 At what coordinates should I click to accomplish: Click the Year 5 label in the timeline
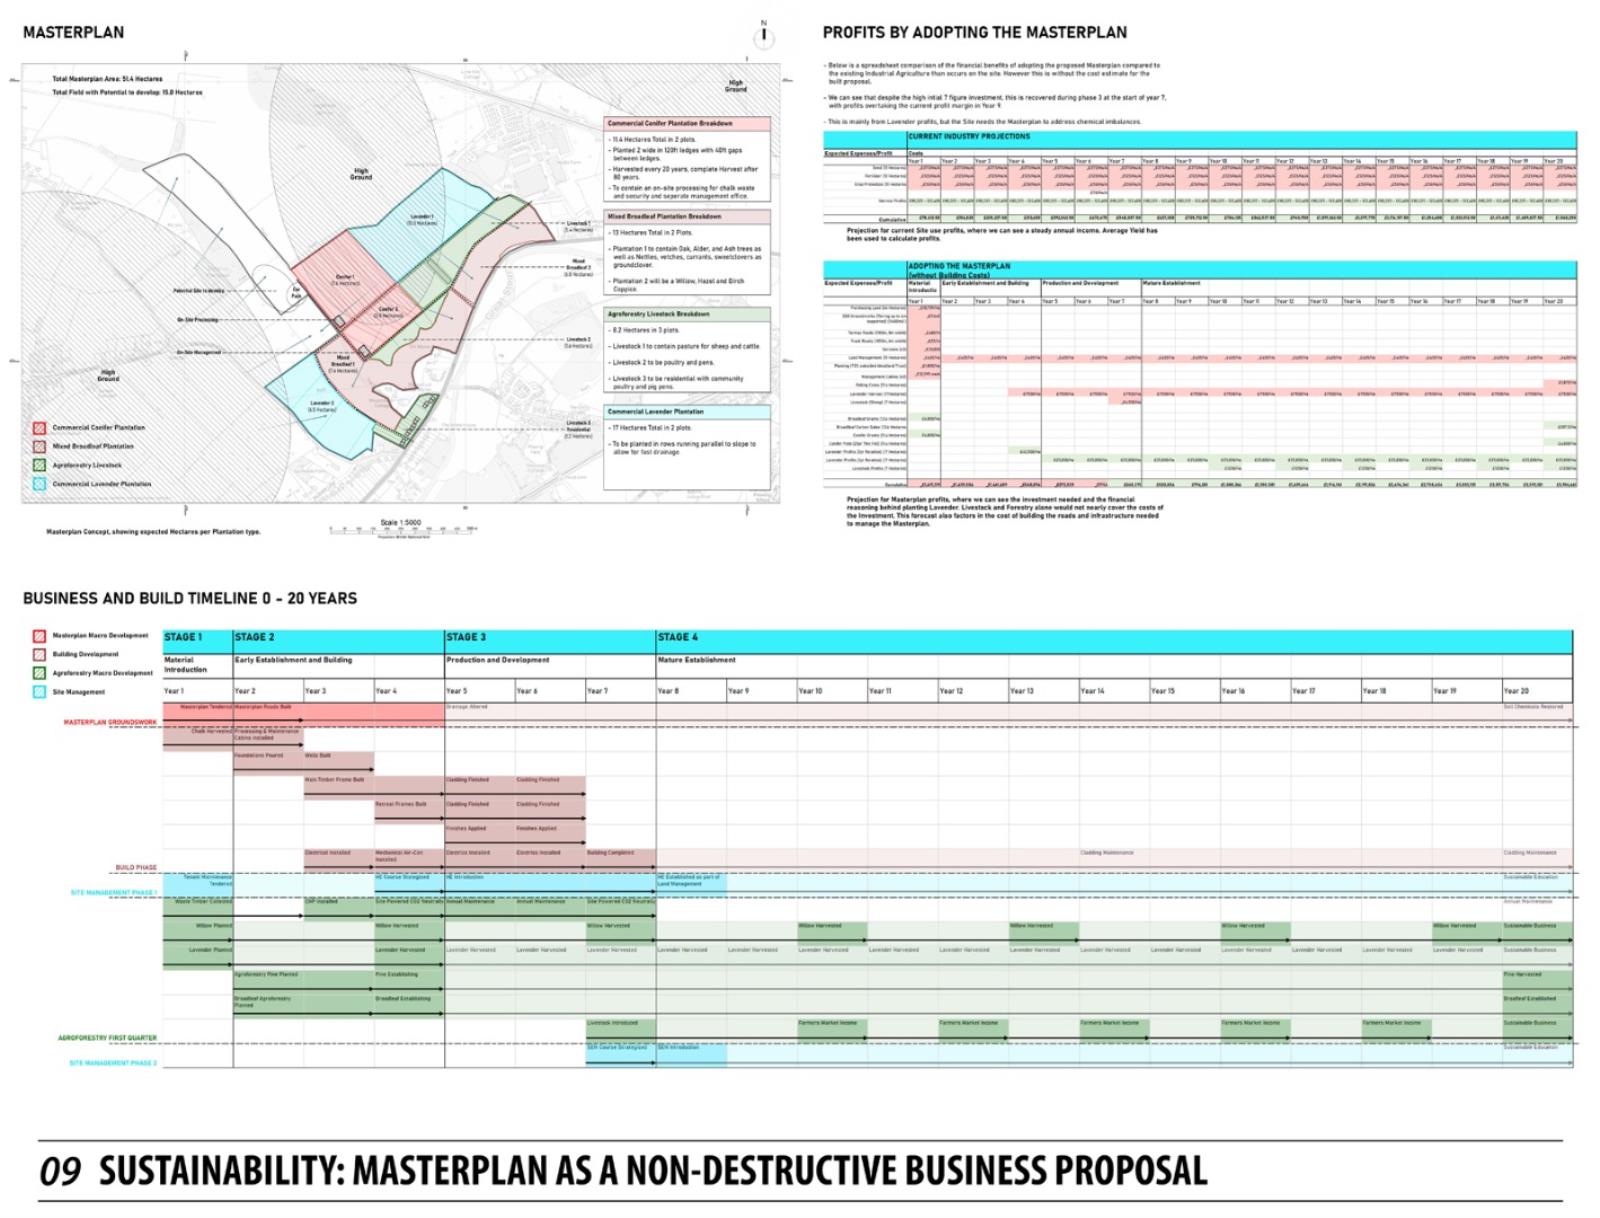[456, 691]
